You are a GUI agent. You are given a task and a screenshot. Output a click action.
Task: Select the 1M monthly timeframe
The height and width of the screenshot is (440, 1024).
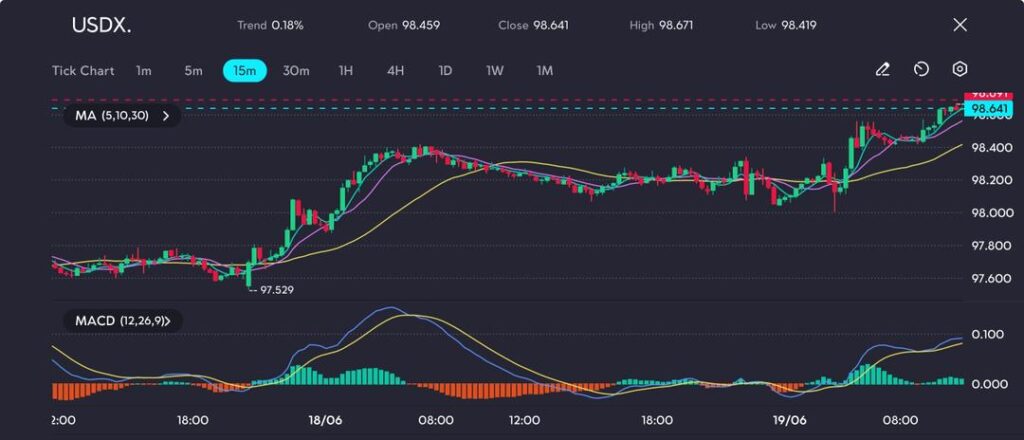(x=544, y=71)
